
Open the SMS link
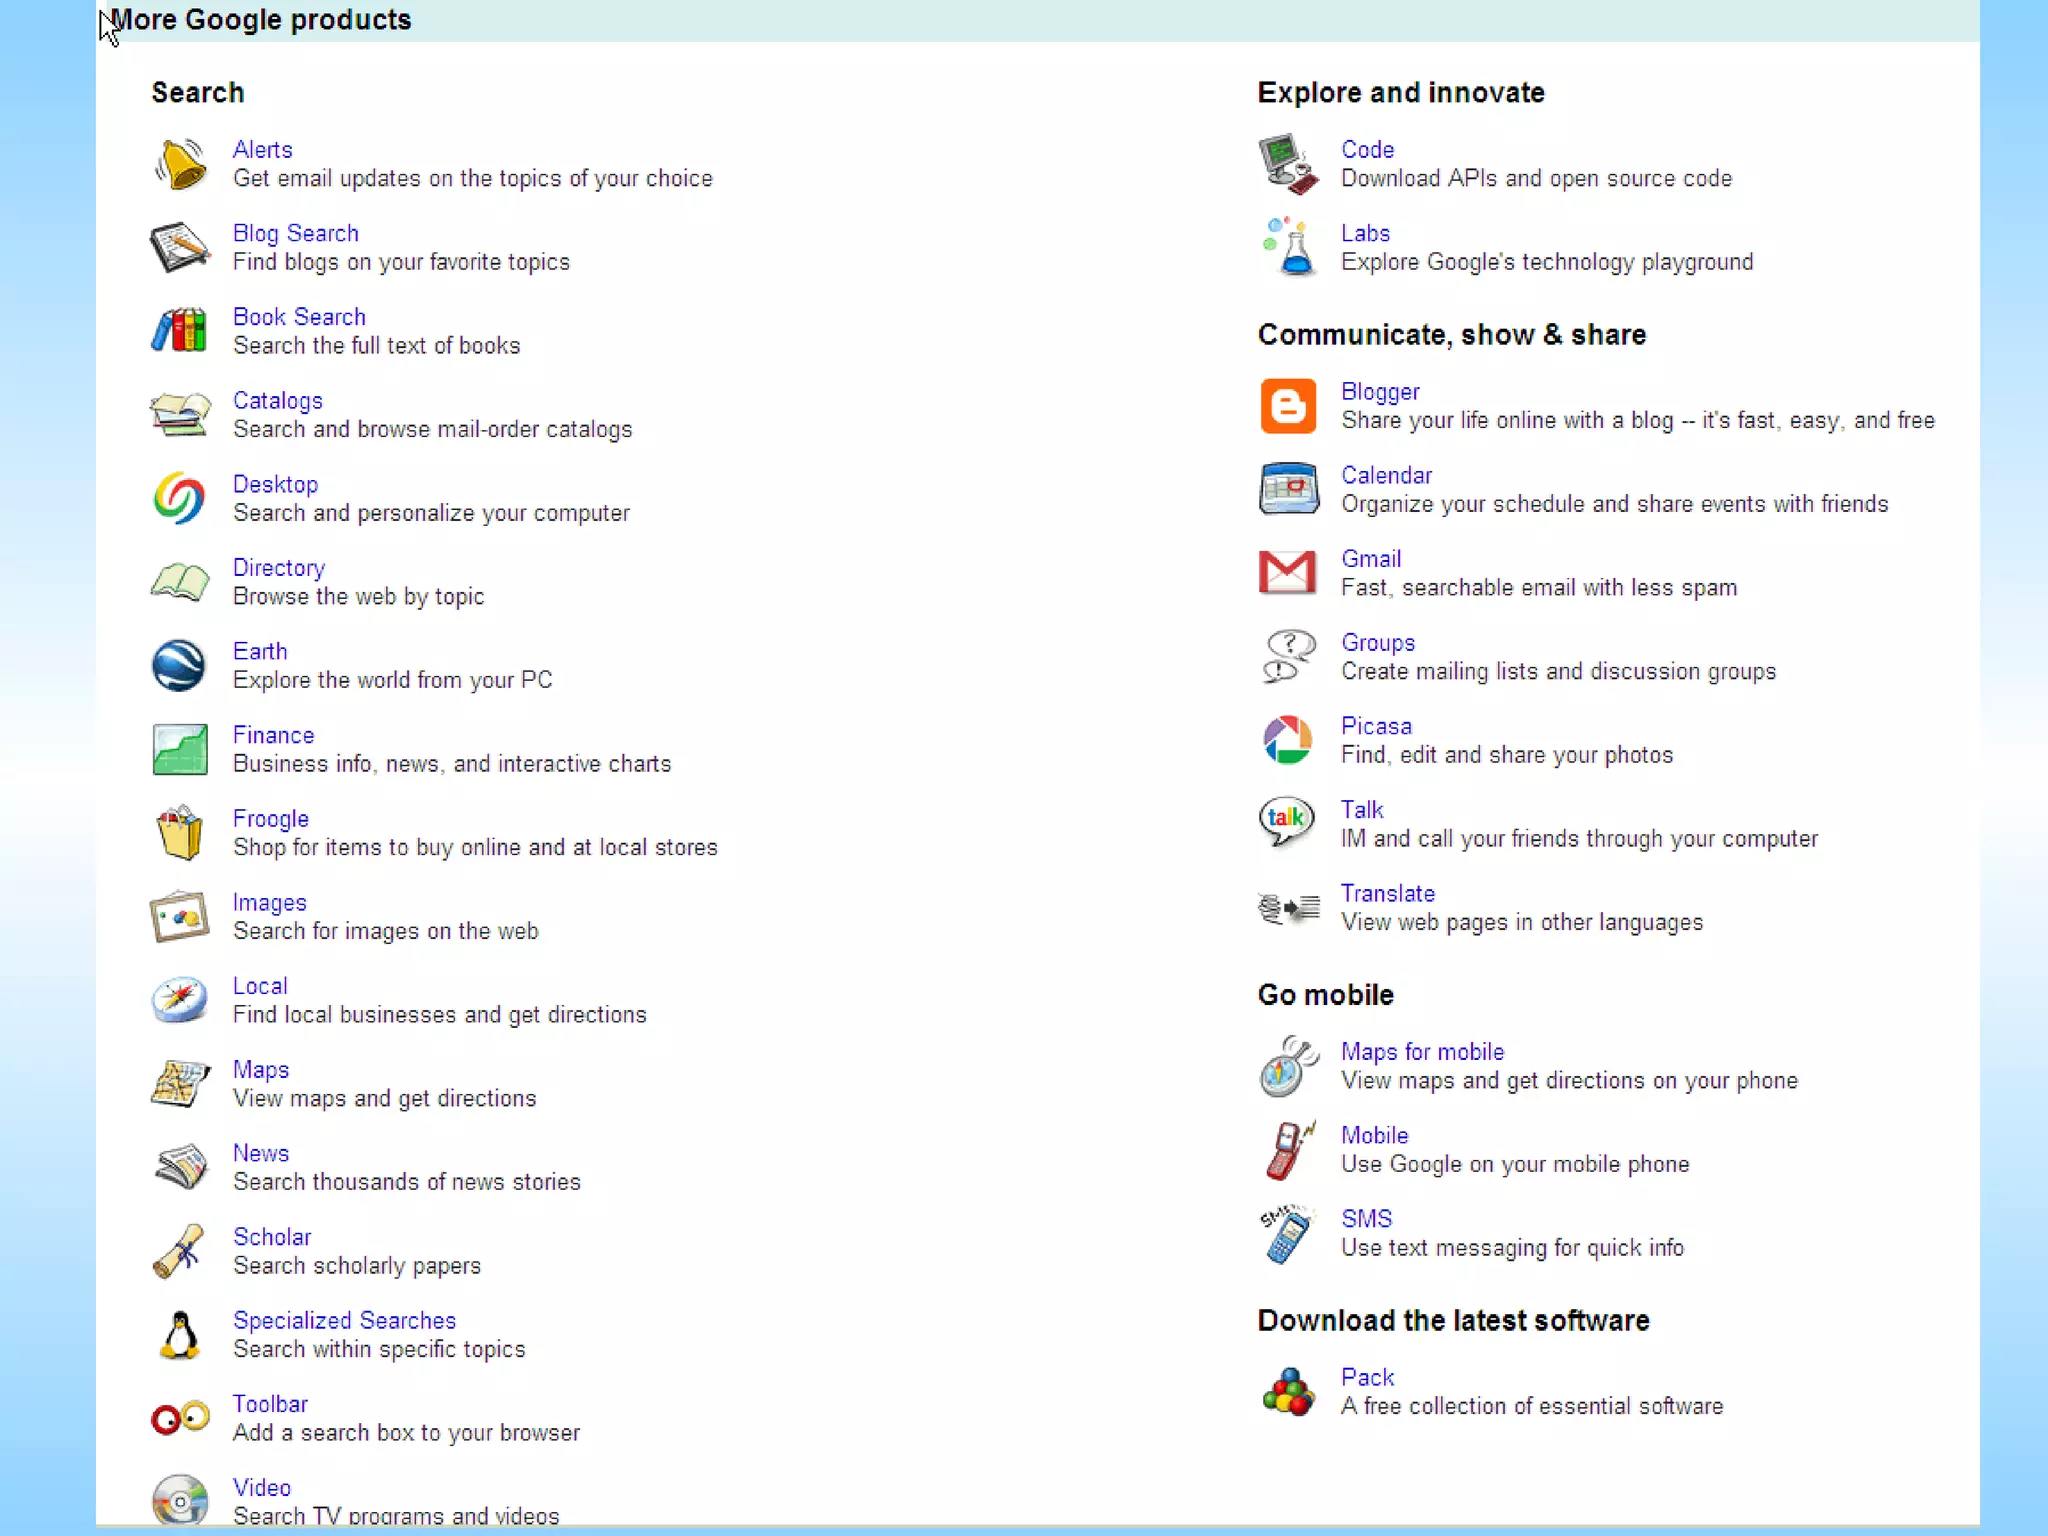click(1366, 1220)
